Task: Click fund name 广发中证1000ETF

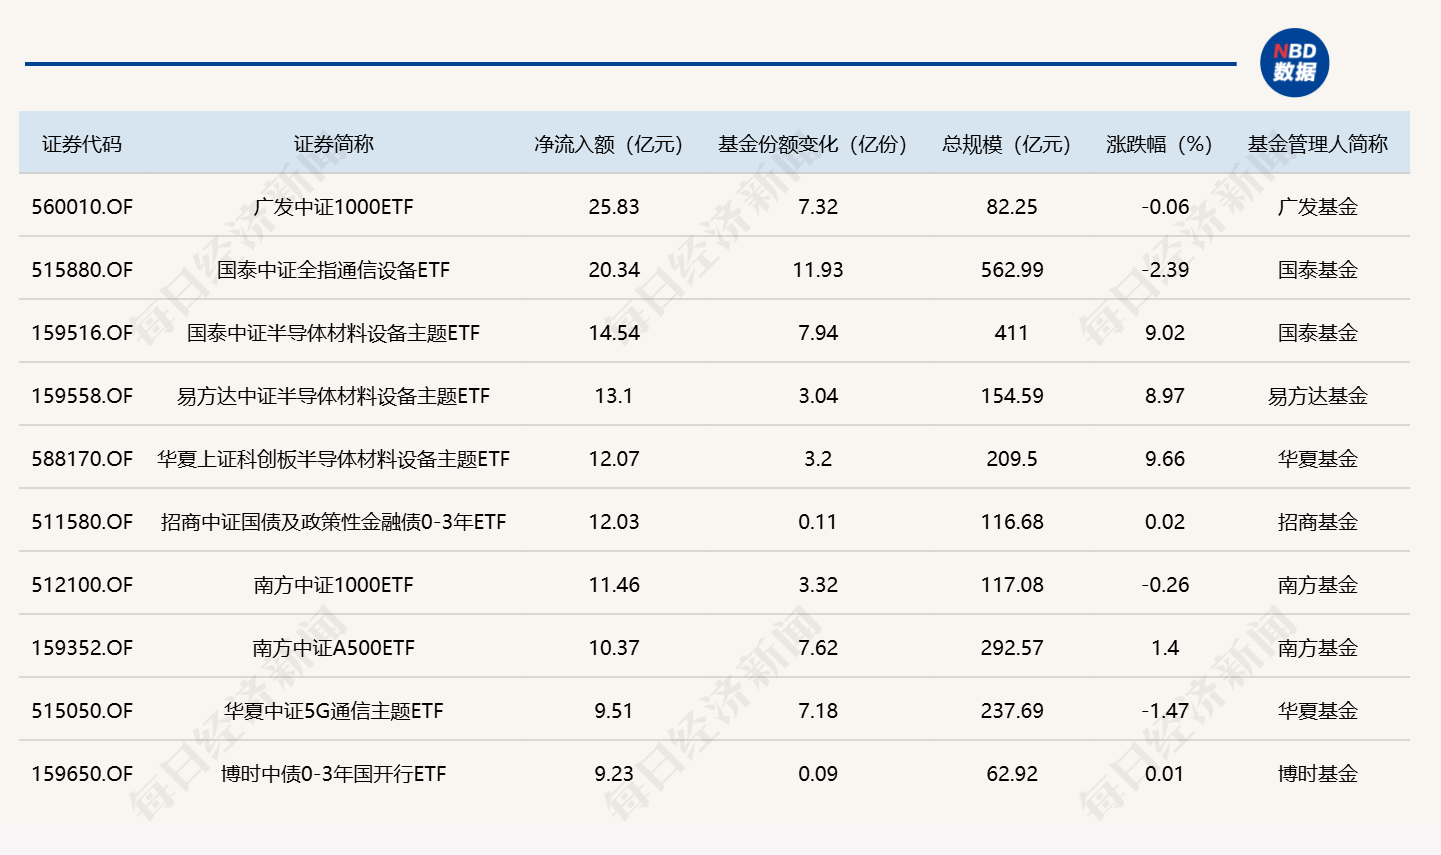Action: [334, 207]
